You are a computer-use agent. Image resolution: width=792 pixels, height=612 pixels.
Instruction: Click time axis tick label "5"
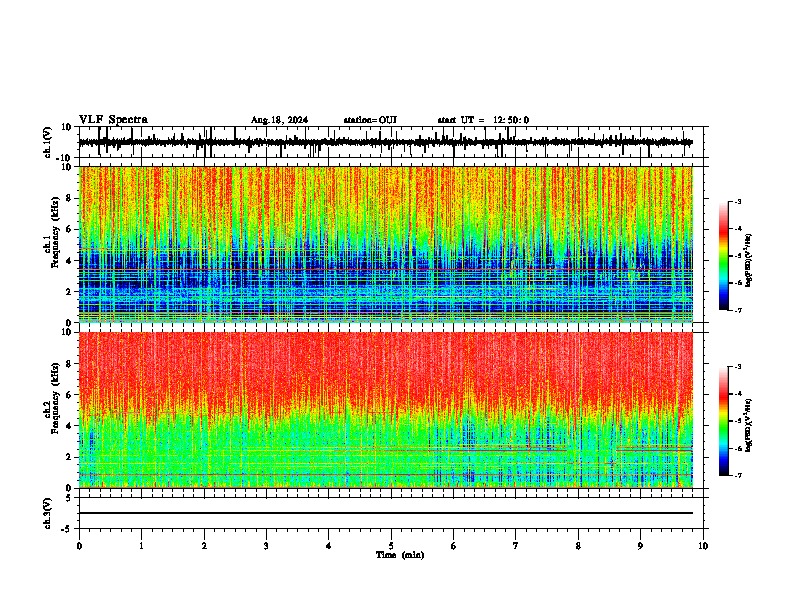pos(391,546)
